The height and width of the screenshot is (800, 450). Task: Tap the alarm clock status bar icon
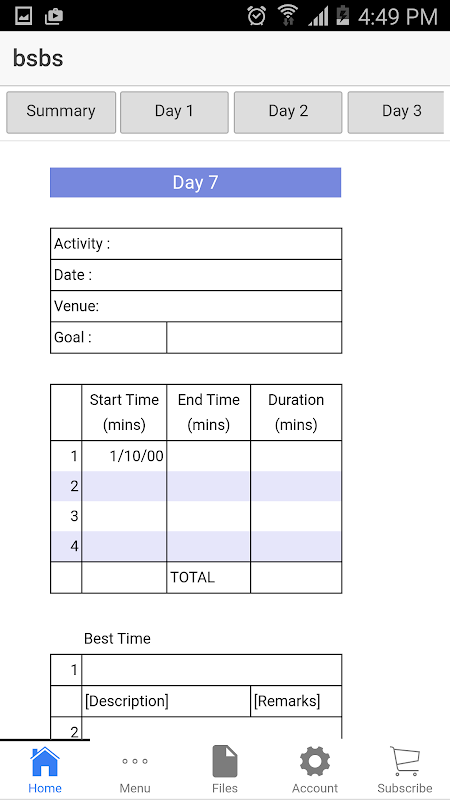257,16
